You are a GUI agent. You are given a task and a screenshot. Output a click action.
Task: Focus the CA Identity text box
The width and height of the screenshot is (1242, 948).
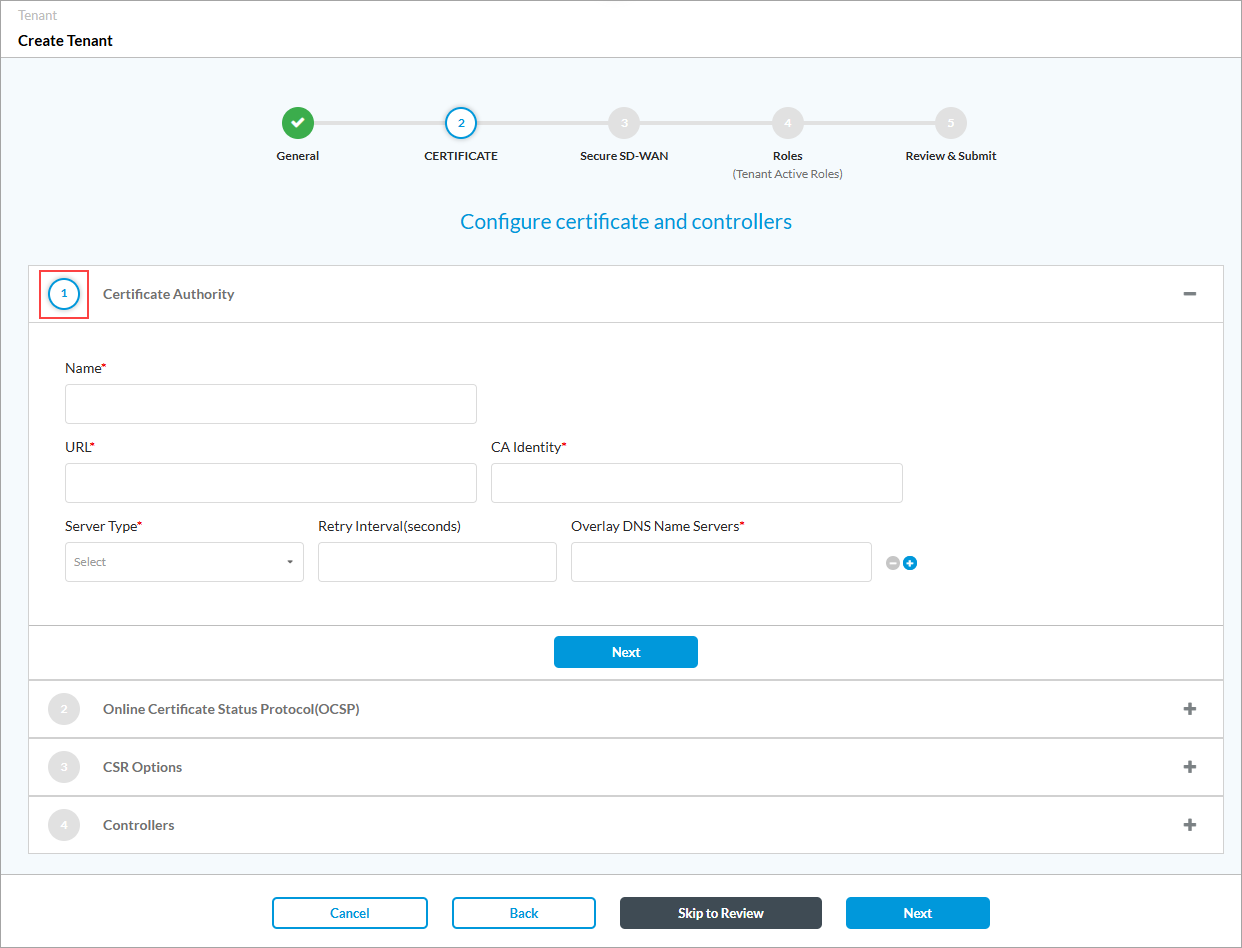point(696,483)
